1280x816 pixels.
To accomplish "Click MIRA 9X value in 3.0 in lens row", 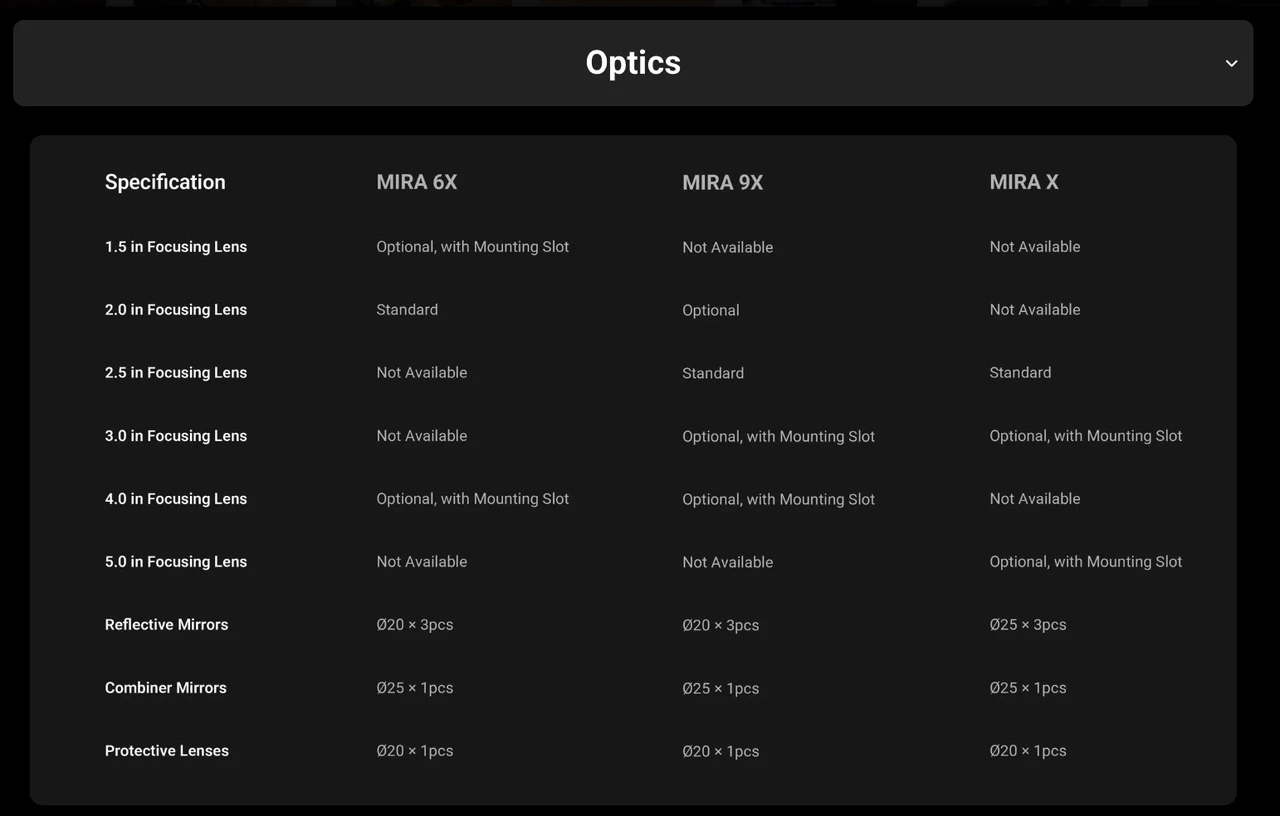I will click(779, 437).
